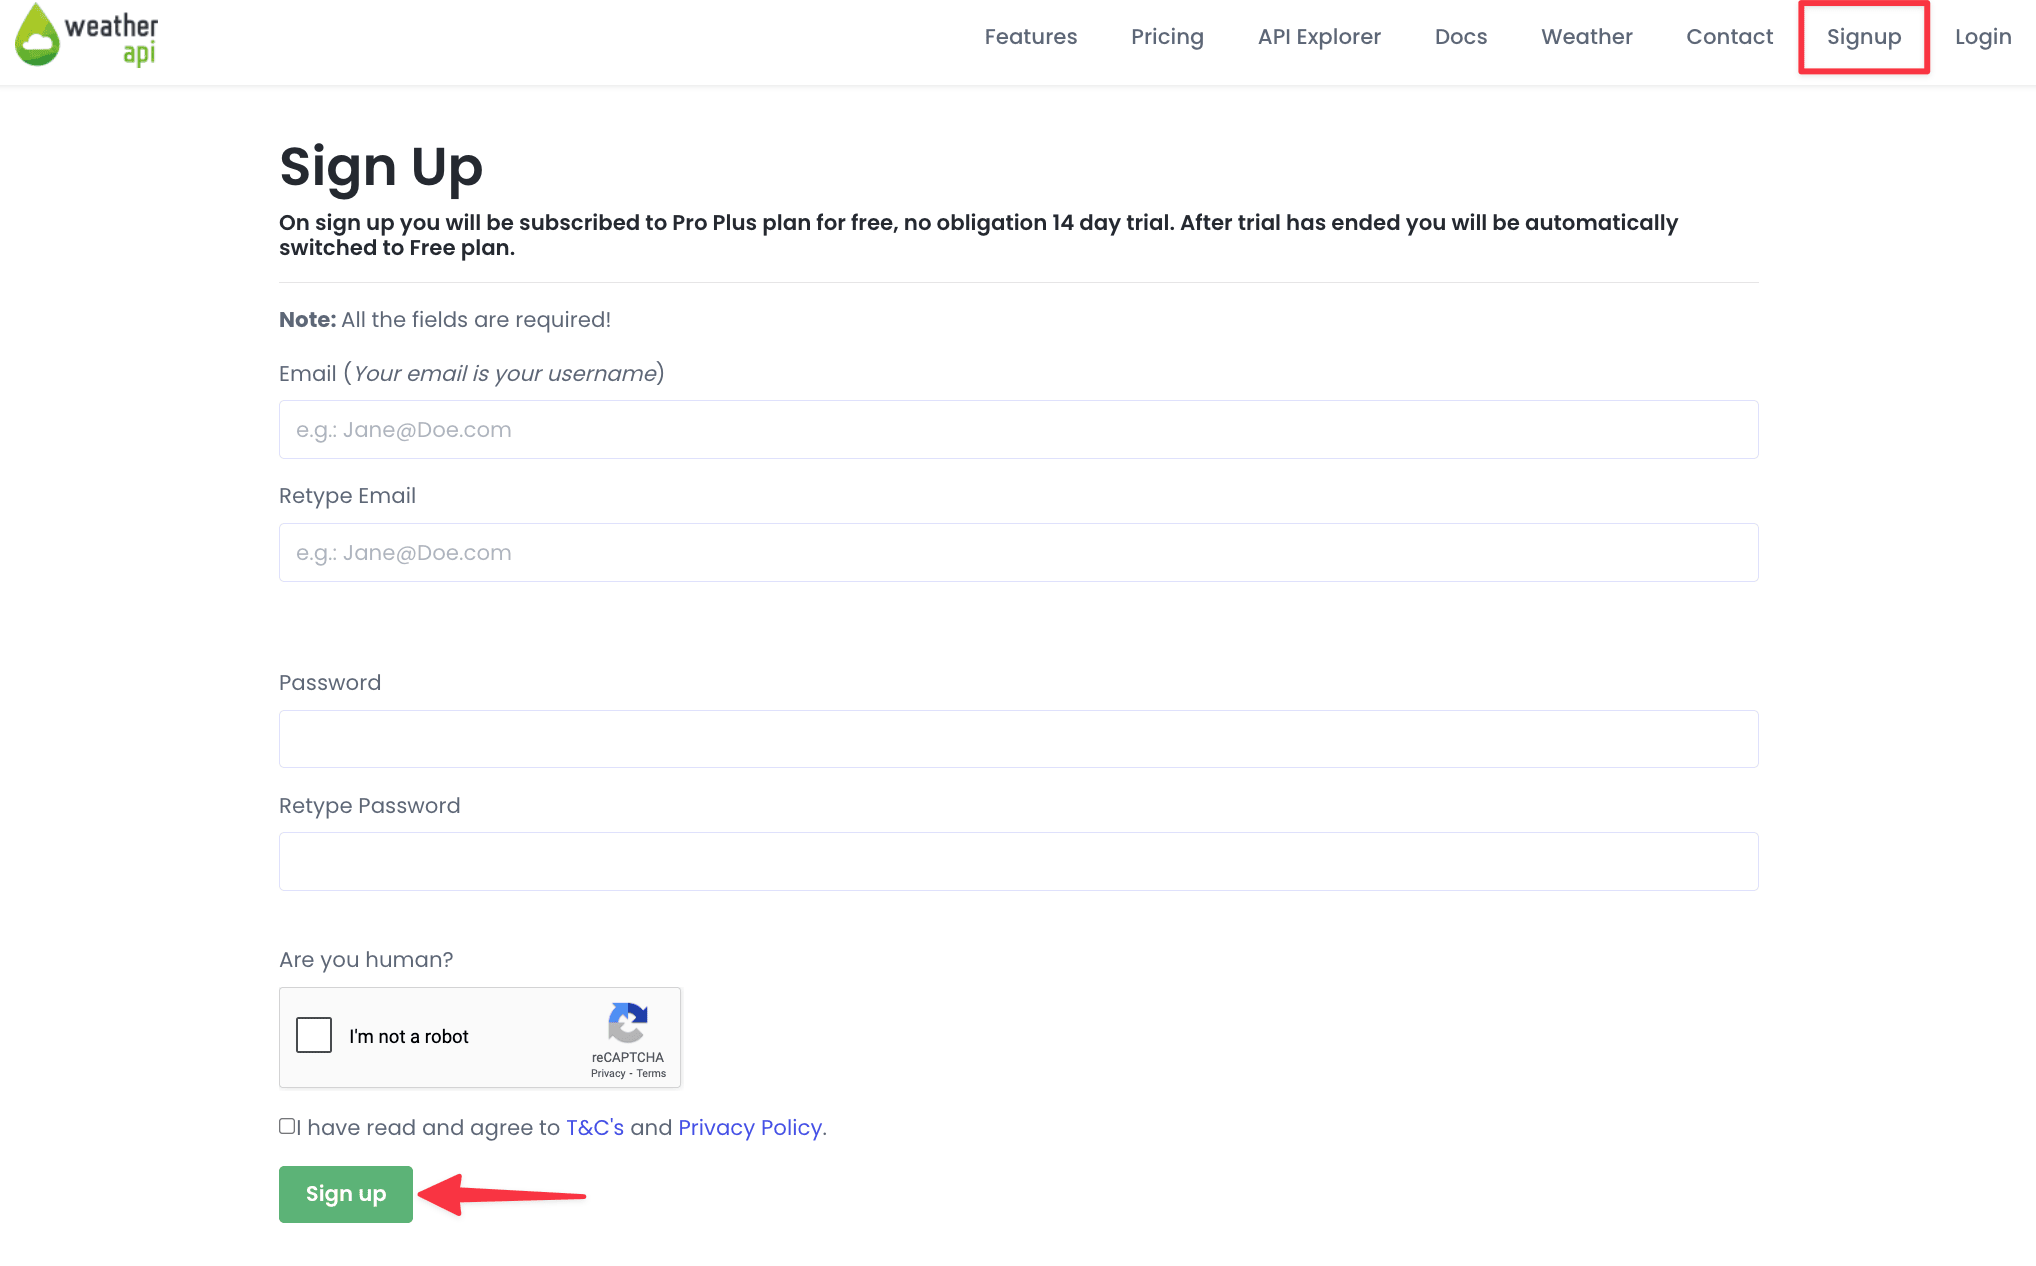The width and height of the screenshot is (2036, 1266).
Task: Open the Contact page
Action: [1729, 36]
